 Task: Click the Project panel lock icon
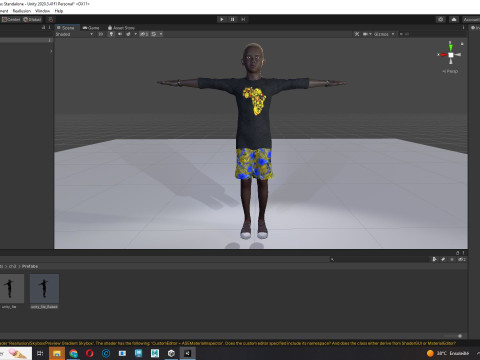tap(457, 253)
